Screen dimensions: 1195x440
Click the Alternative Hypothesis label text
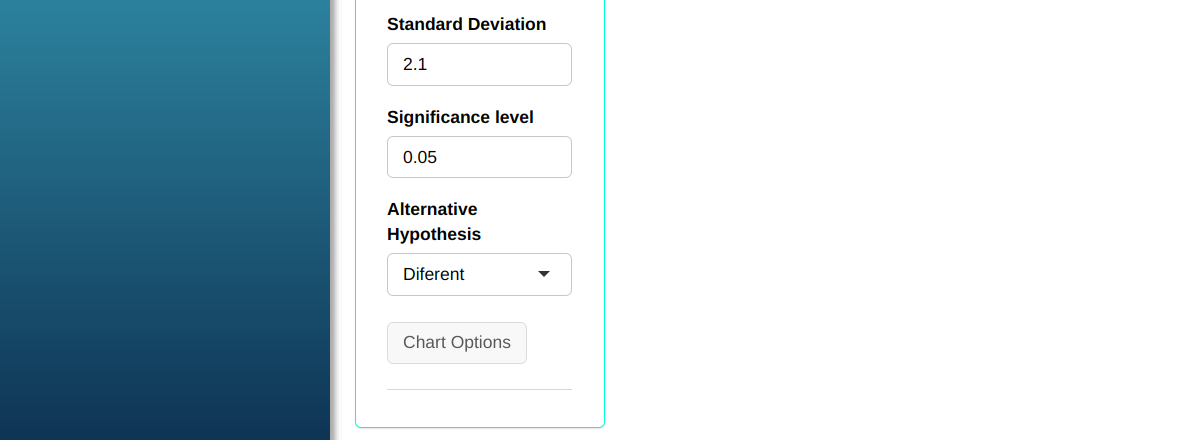(433, 222)
